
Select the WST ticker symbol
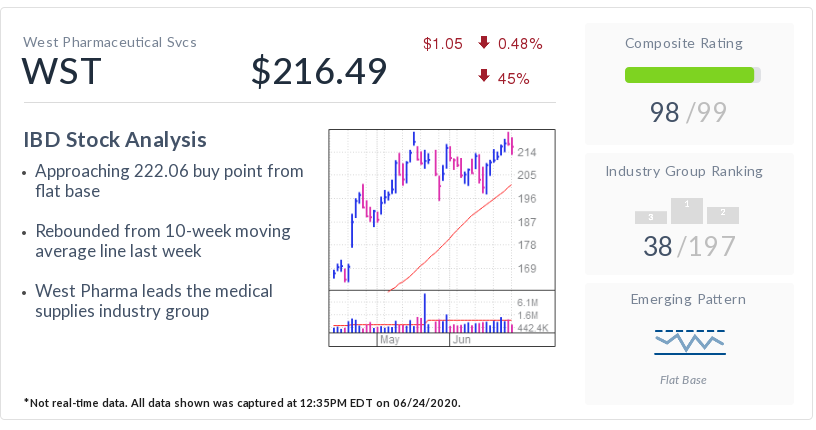(x=61, y=72)
